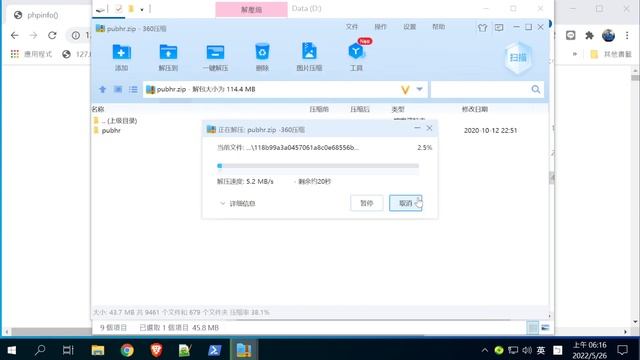This screenshot has height=360, width=640.
Task: Click the search magnifier in 360压缩
Action: click(536, 89)
